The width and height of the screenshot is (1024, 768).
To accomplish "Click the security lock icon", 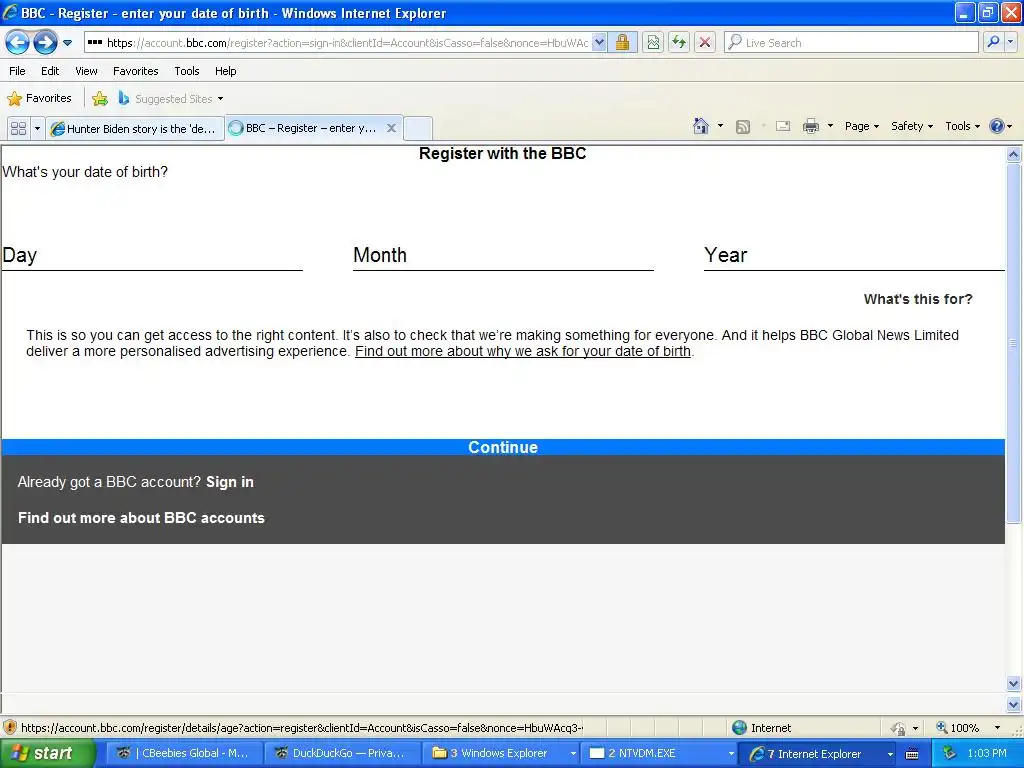I will pos(622,42).
